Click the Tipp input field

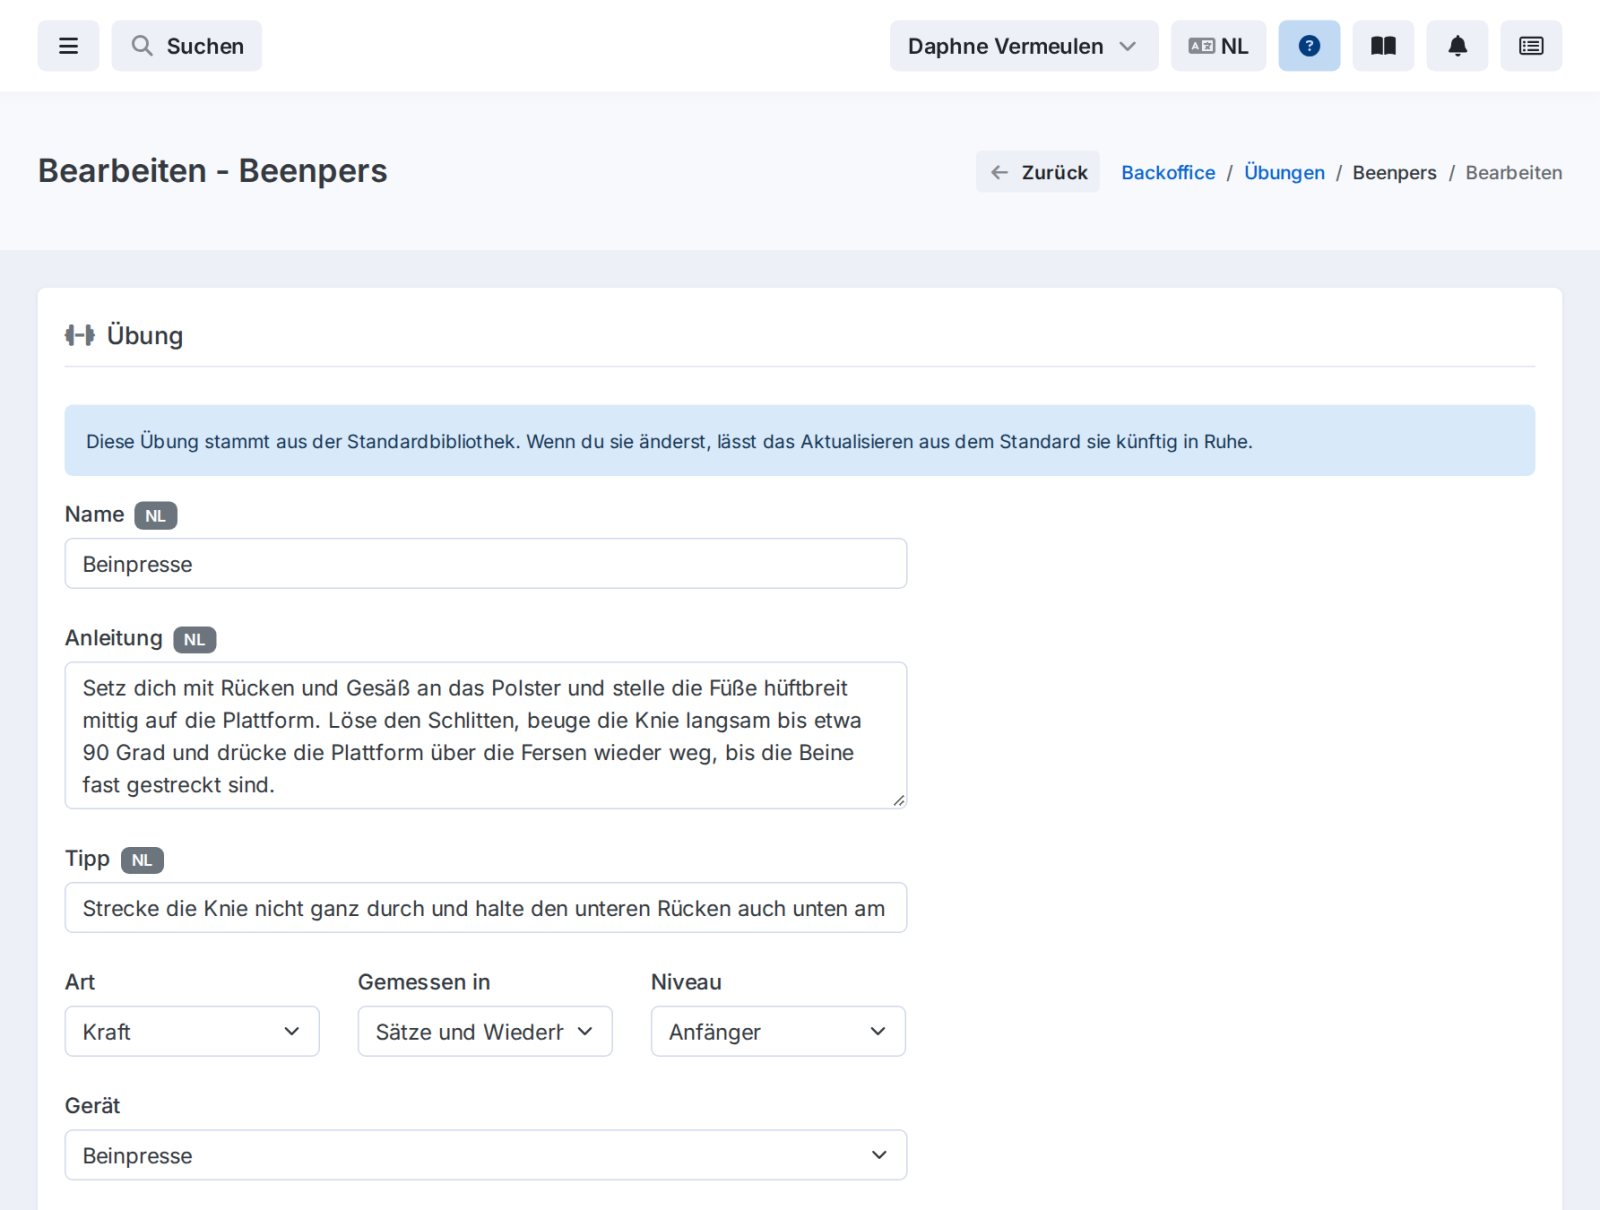[486, 908]
